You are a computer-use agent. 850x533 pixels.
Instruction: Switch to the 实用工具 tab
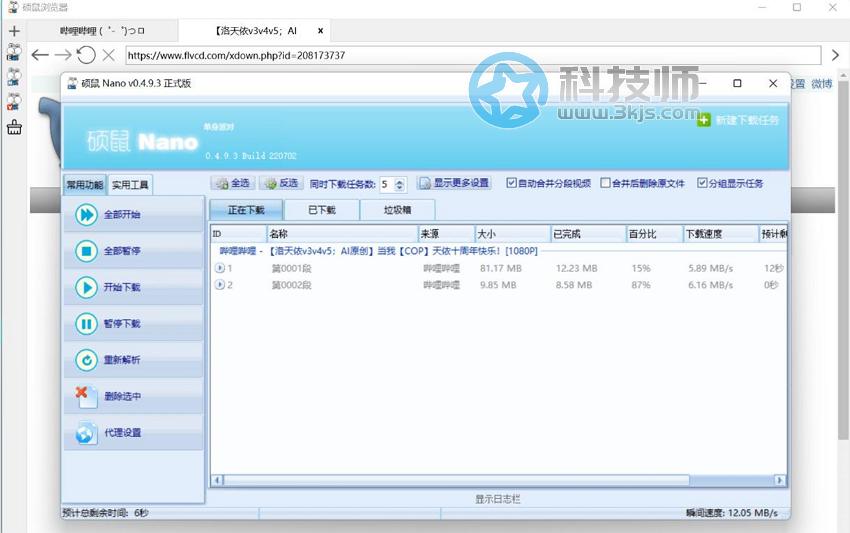130,185
